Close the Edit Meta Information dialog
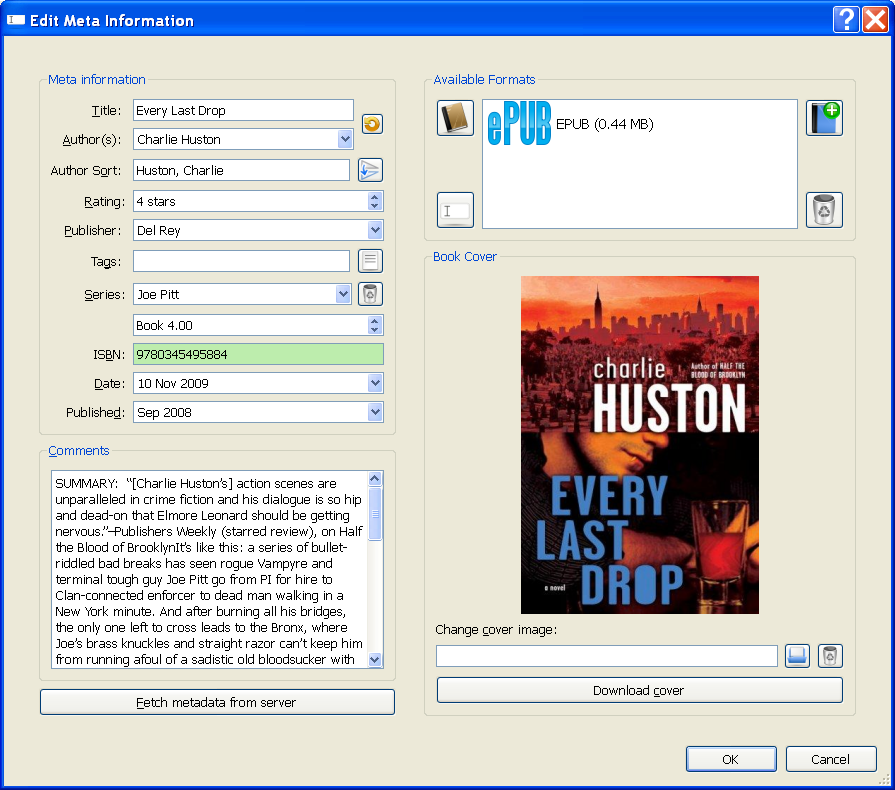Image resolution: width=895 pixels, height=790 pixels. pos(875,20)
